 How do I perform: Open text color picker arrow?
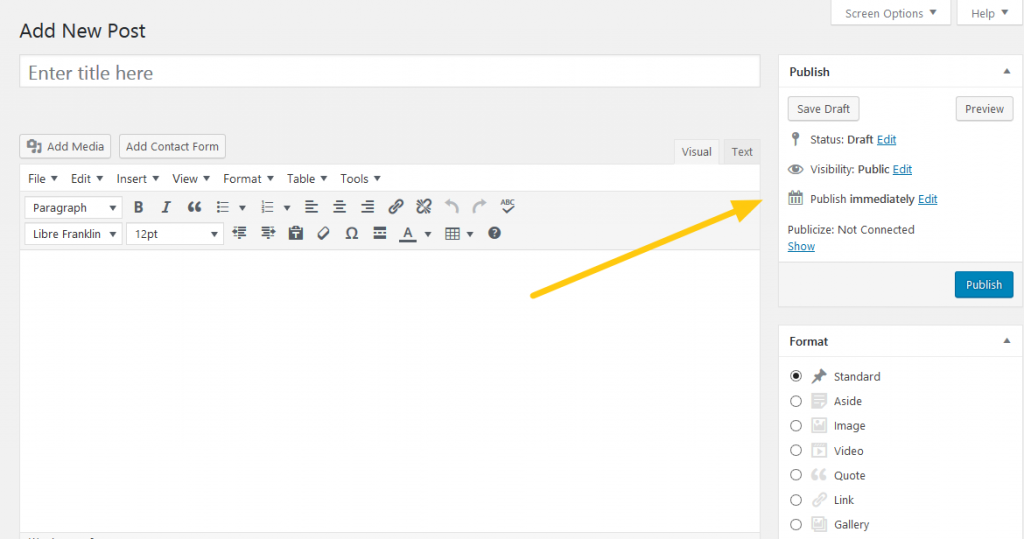click(428, 234)
